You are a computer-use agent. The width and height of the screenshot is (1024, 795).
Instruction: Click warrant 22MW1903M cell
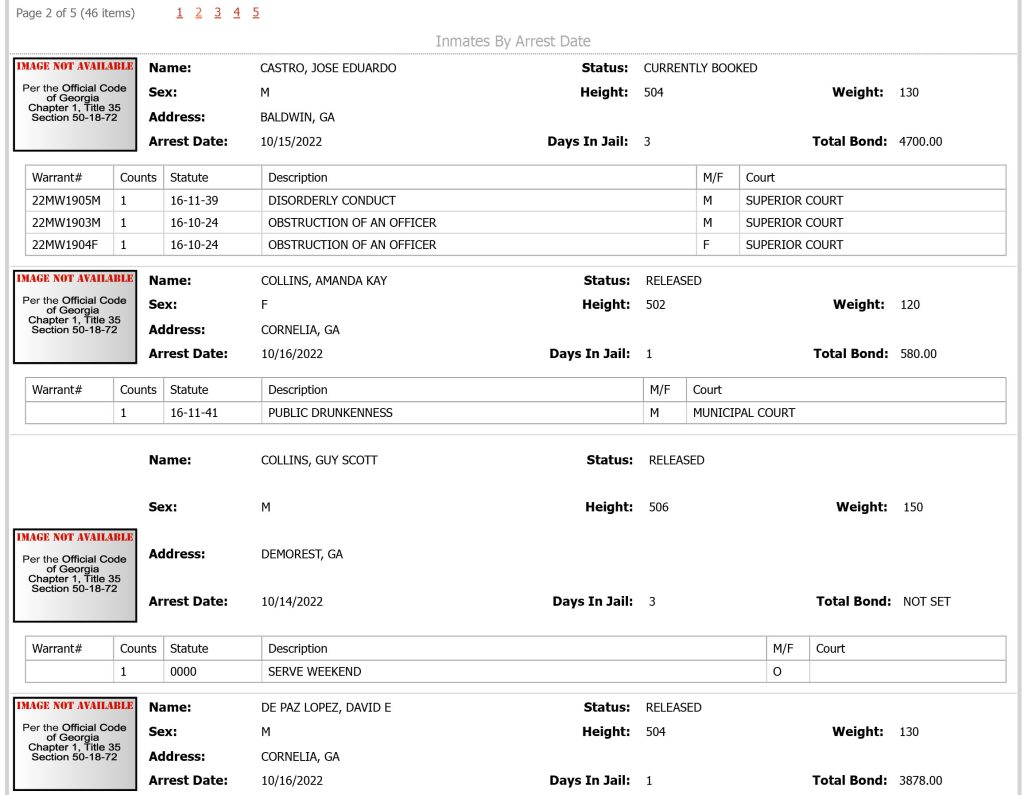coord(69,223)
